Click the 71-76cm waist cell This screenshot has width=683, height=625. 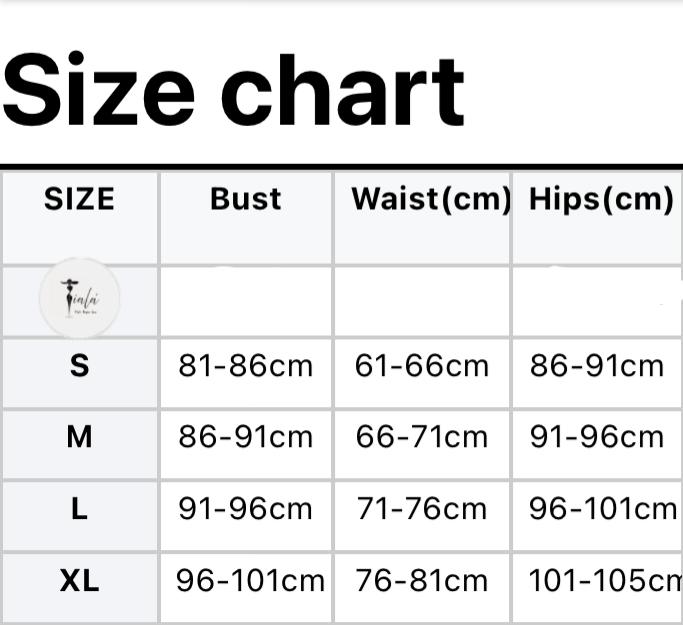pos(422,509)
